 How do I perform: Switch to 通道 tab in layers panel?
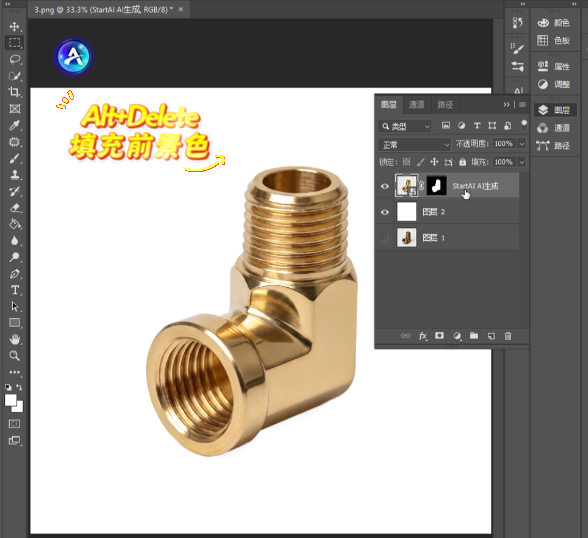click(416, 105)
